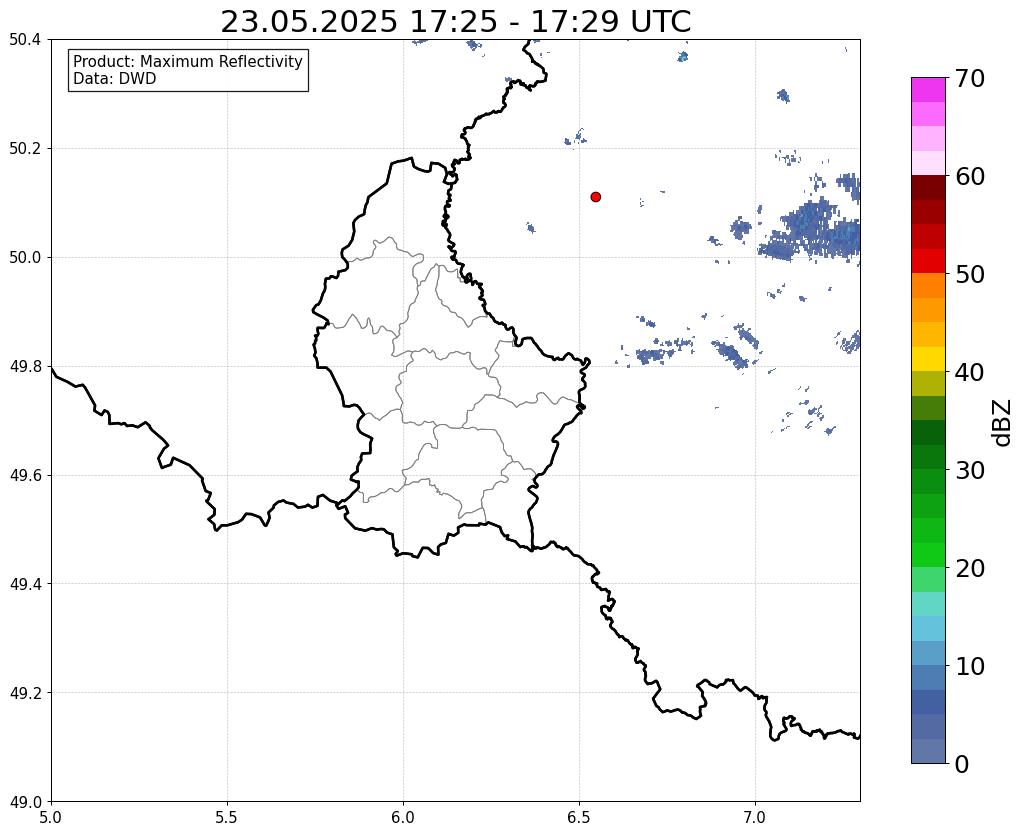
Task: Click longitude tick label 7.0
Action: [x=755, y=818]
